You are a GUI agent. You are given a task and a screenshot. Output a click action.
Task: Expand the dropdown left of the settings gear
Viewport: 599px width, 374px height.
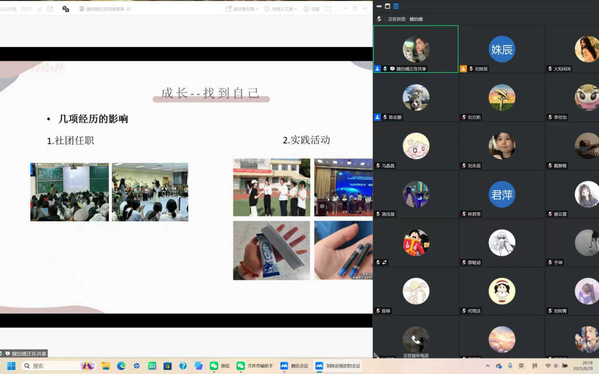coord(280,9)
